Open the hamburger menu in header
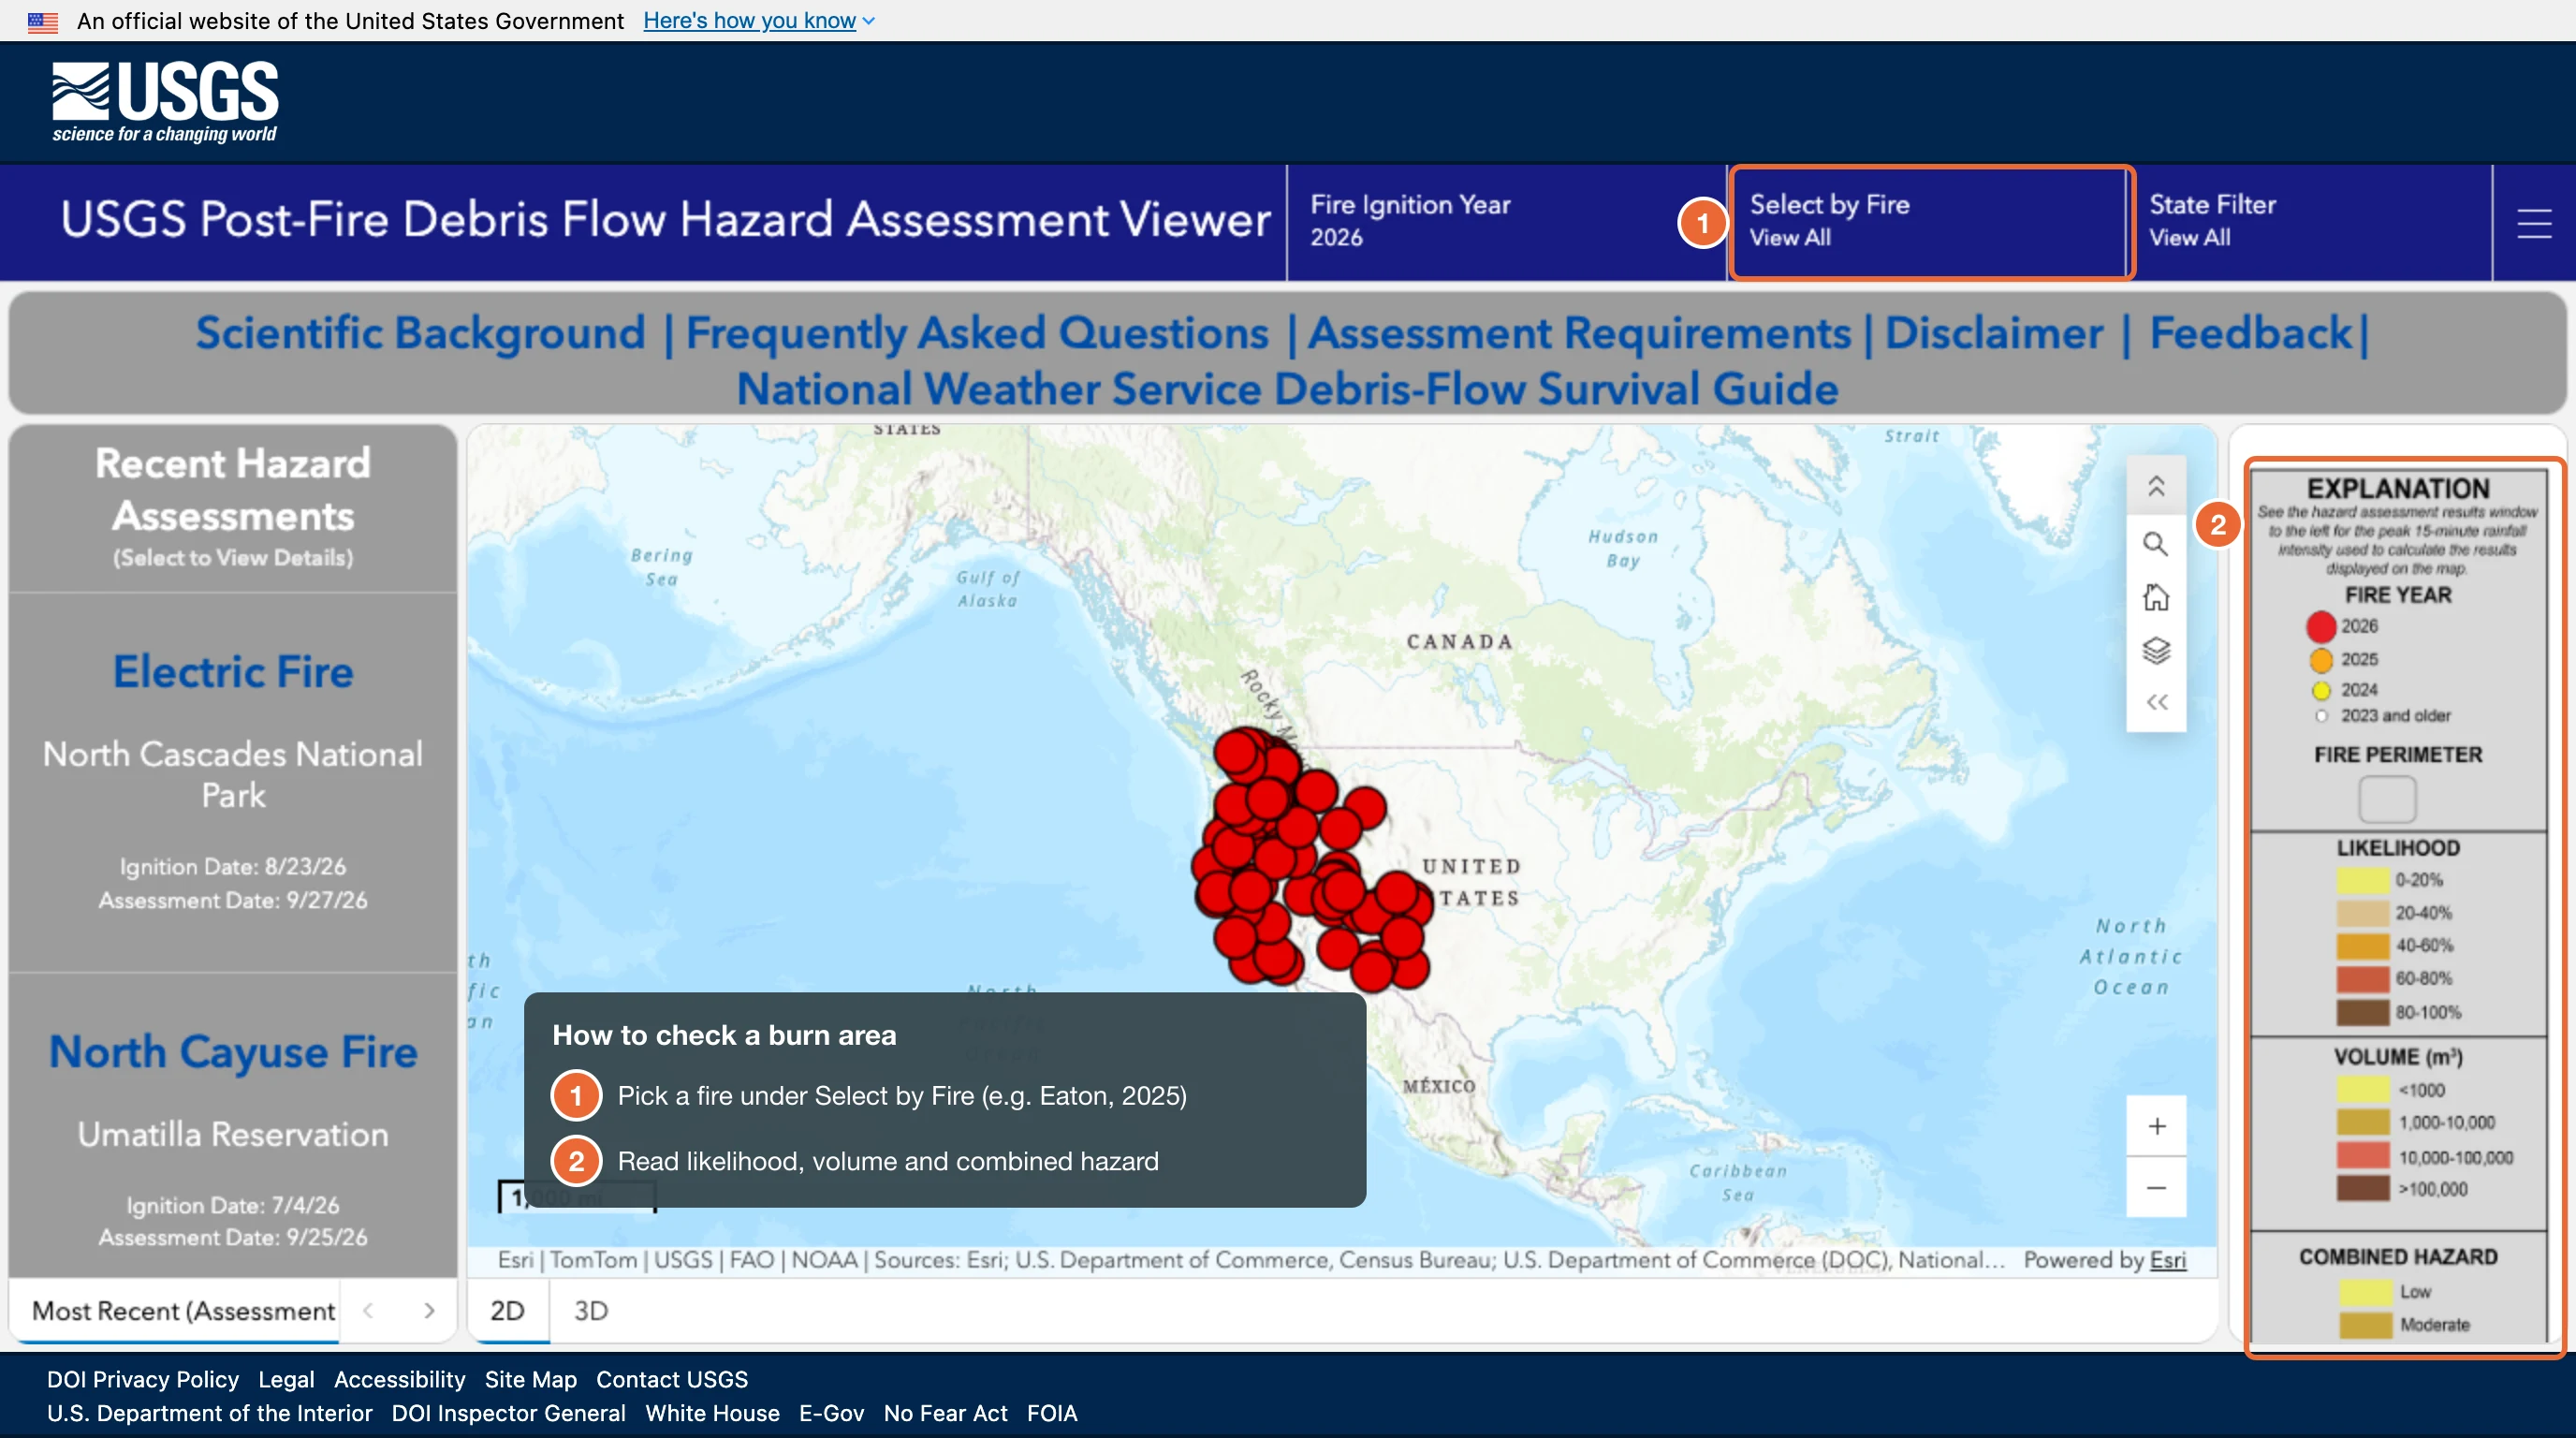 (x=2533, y=223)
